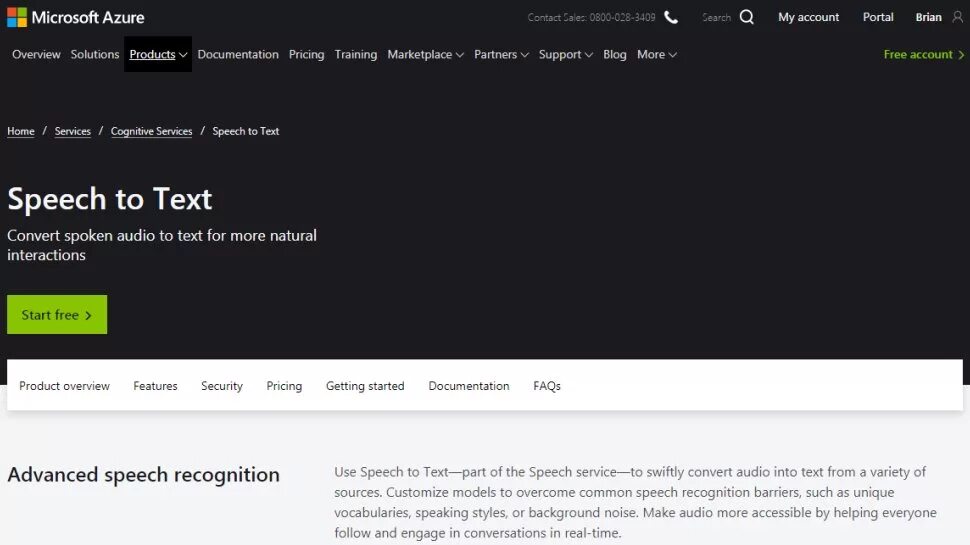
Task: Select the Getting started tab
Action: click(x=365, y=386)
